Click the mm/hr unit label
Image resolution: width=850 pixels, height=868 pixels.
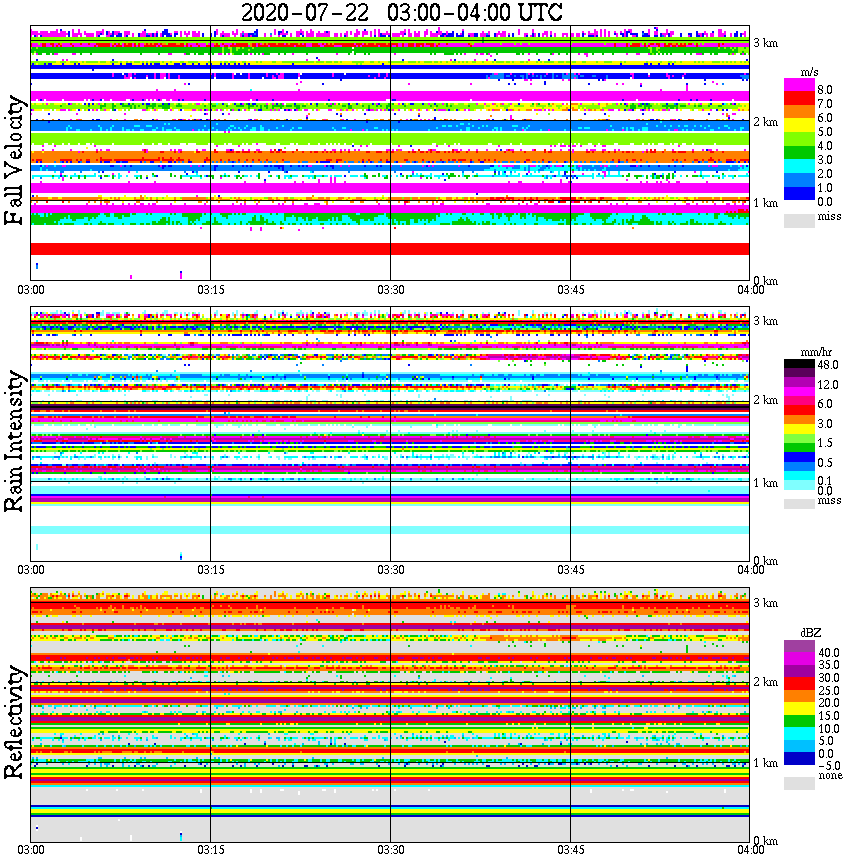(816, 352)
